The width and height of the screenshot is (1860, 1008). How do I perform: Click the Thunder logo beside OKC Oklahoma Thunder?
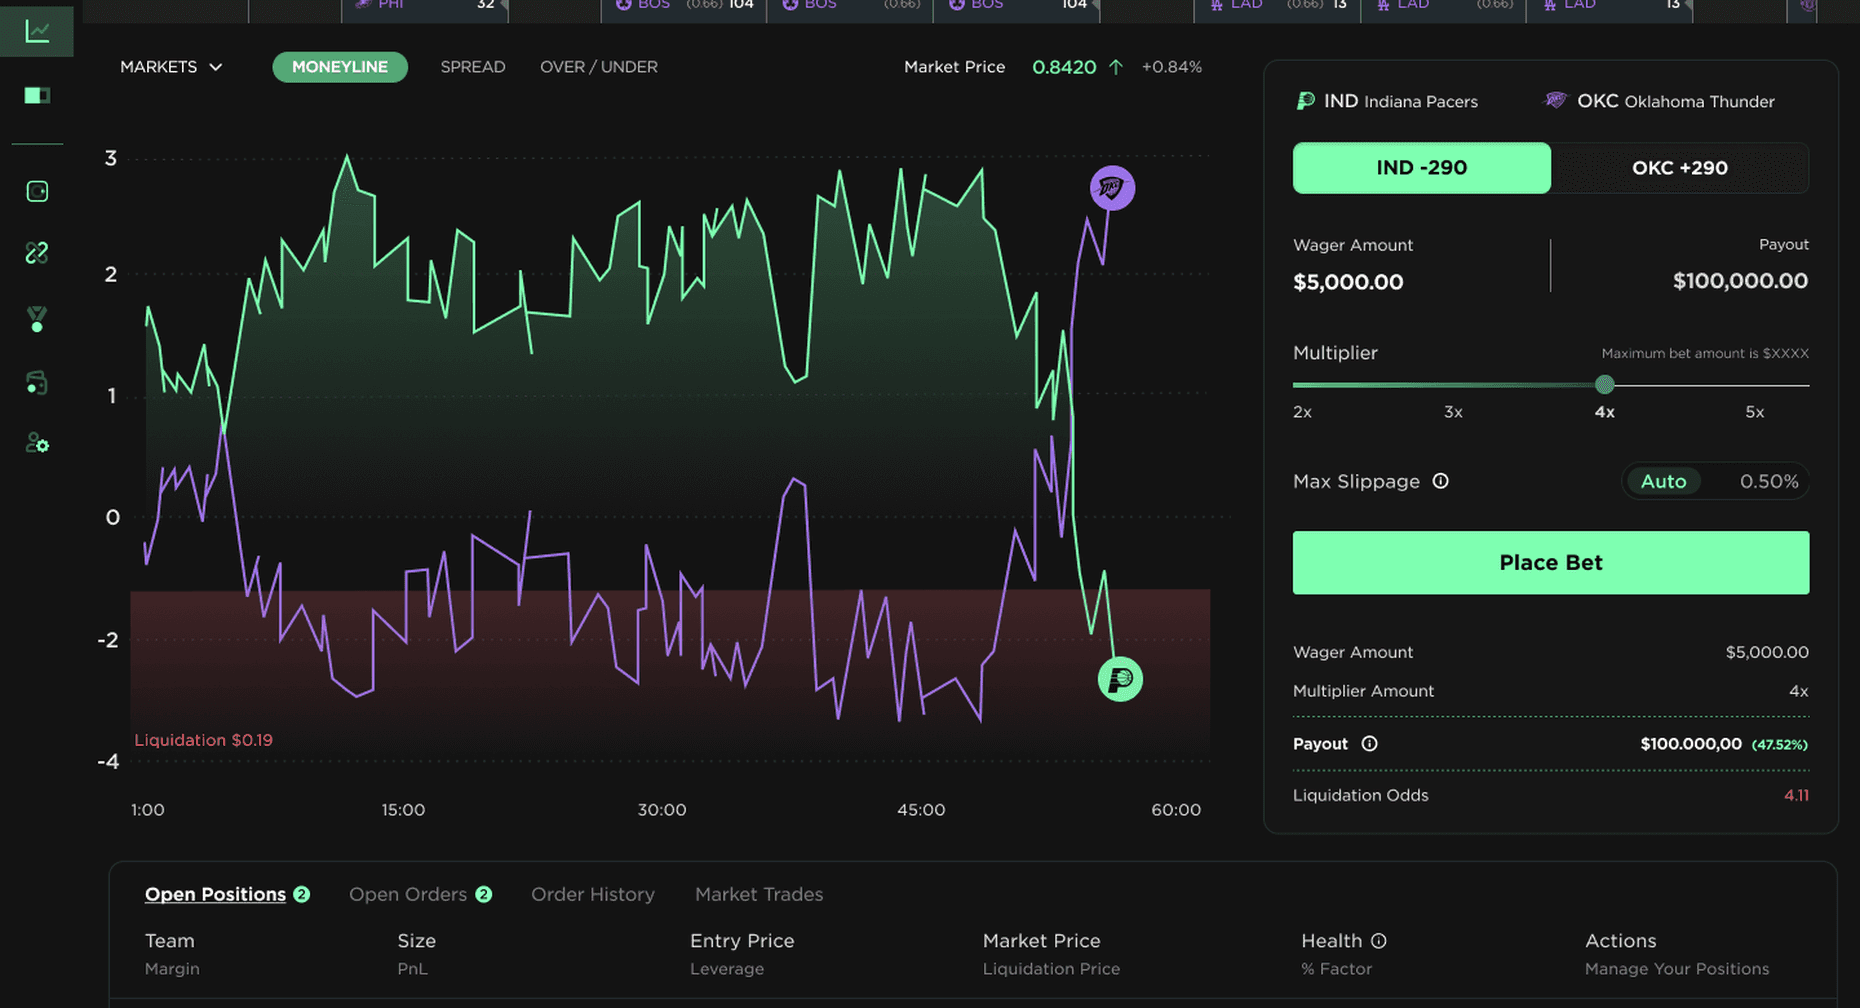pos(1555,101)
